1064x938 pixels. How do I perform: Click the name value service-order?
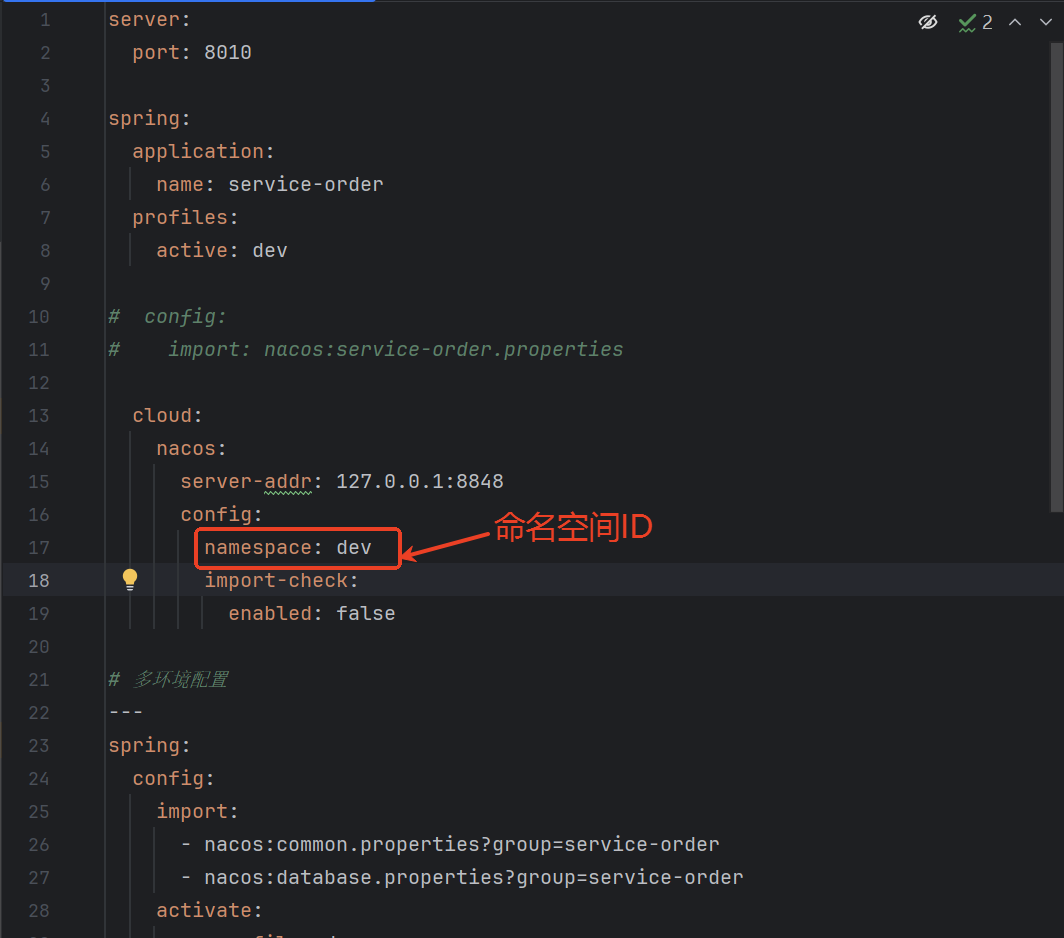click(x=306, y=185)
